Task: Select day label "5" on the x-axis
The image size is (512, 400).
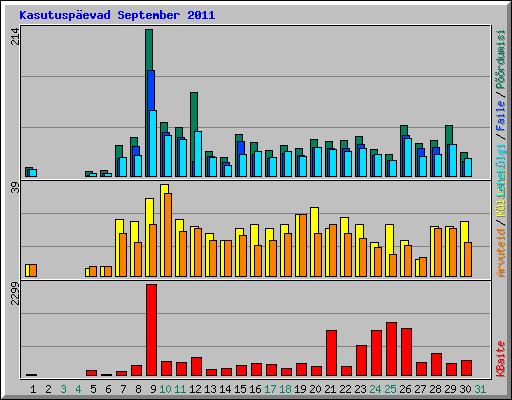Action: pos(93,389)
